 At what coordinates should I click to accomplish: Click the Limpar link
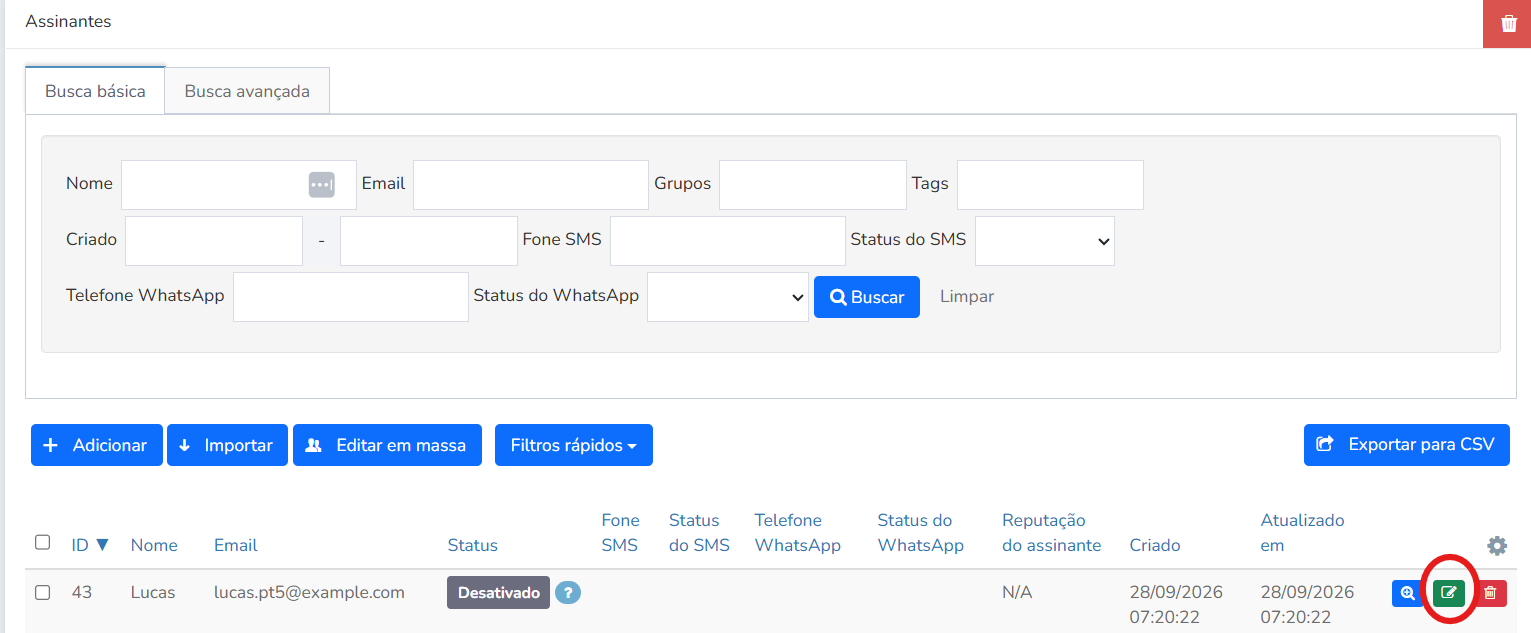967,297
